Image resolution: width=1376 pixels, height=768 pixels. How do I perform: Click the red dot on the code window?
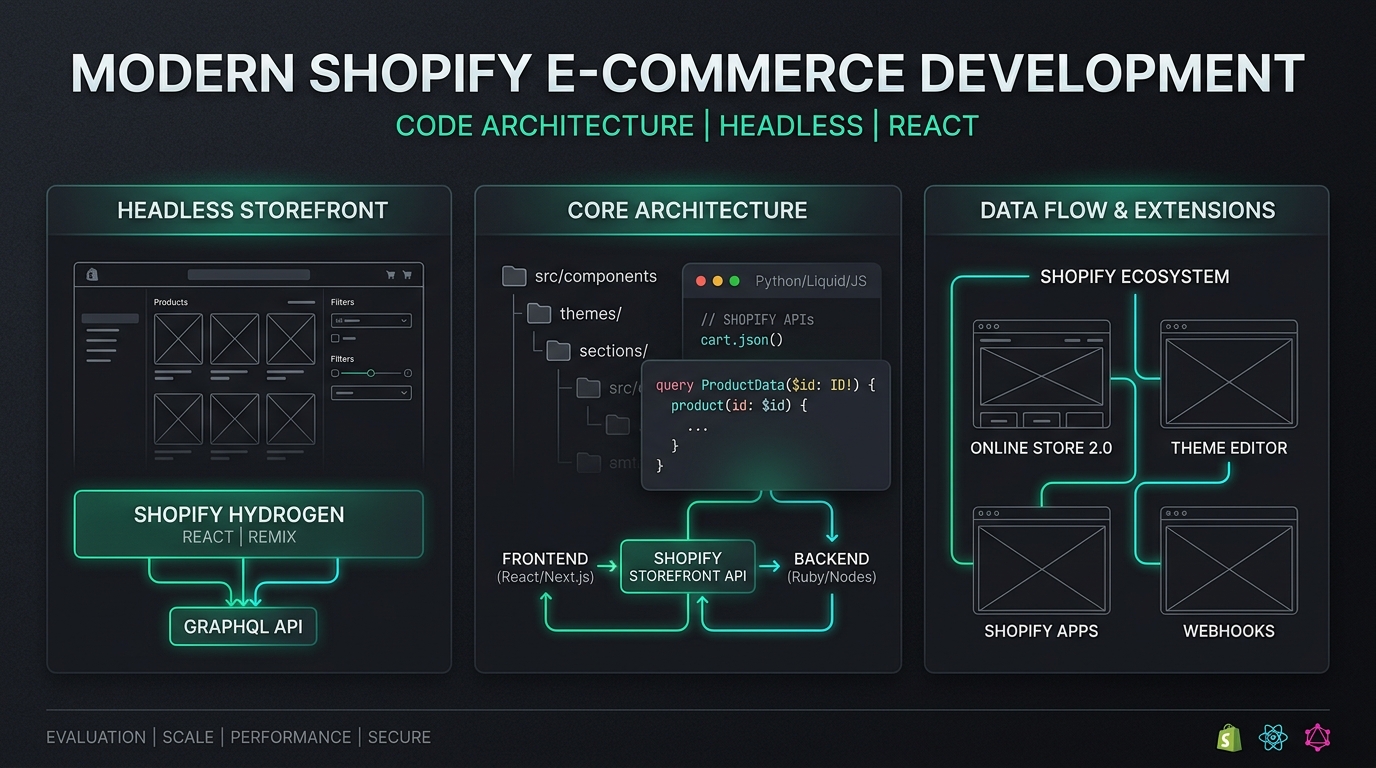[x=701, y=281]
